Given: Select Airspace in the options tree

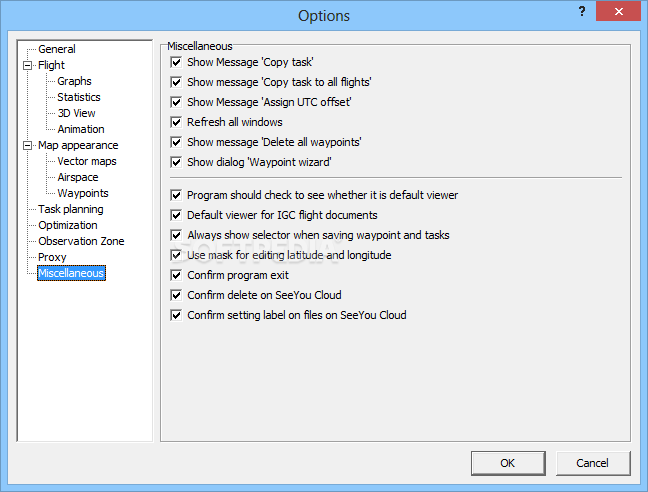Looking at the screenshot, I should point(78,177).
